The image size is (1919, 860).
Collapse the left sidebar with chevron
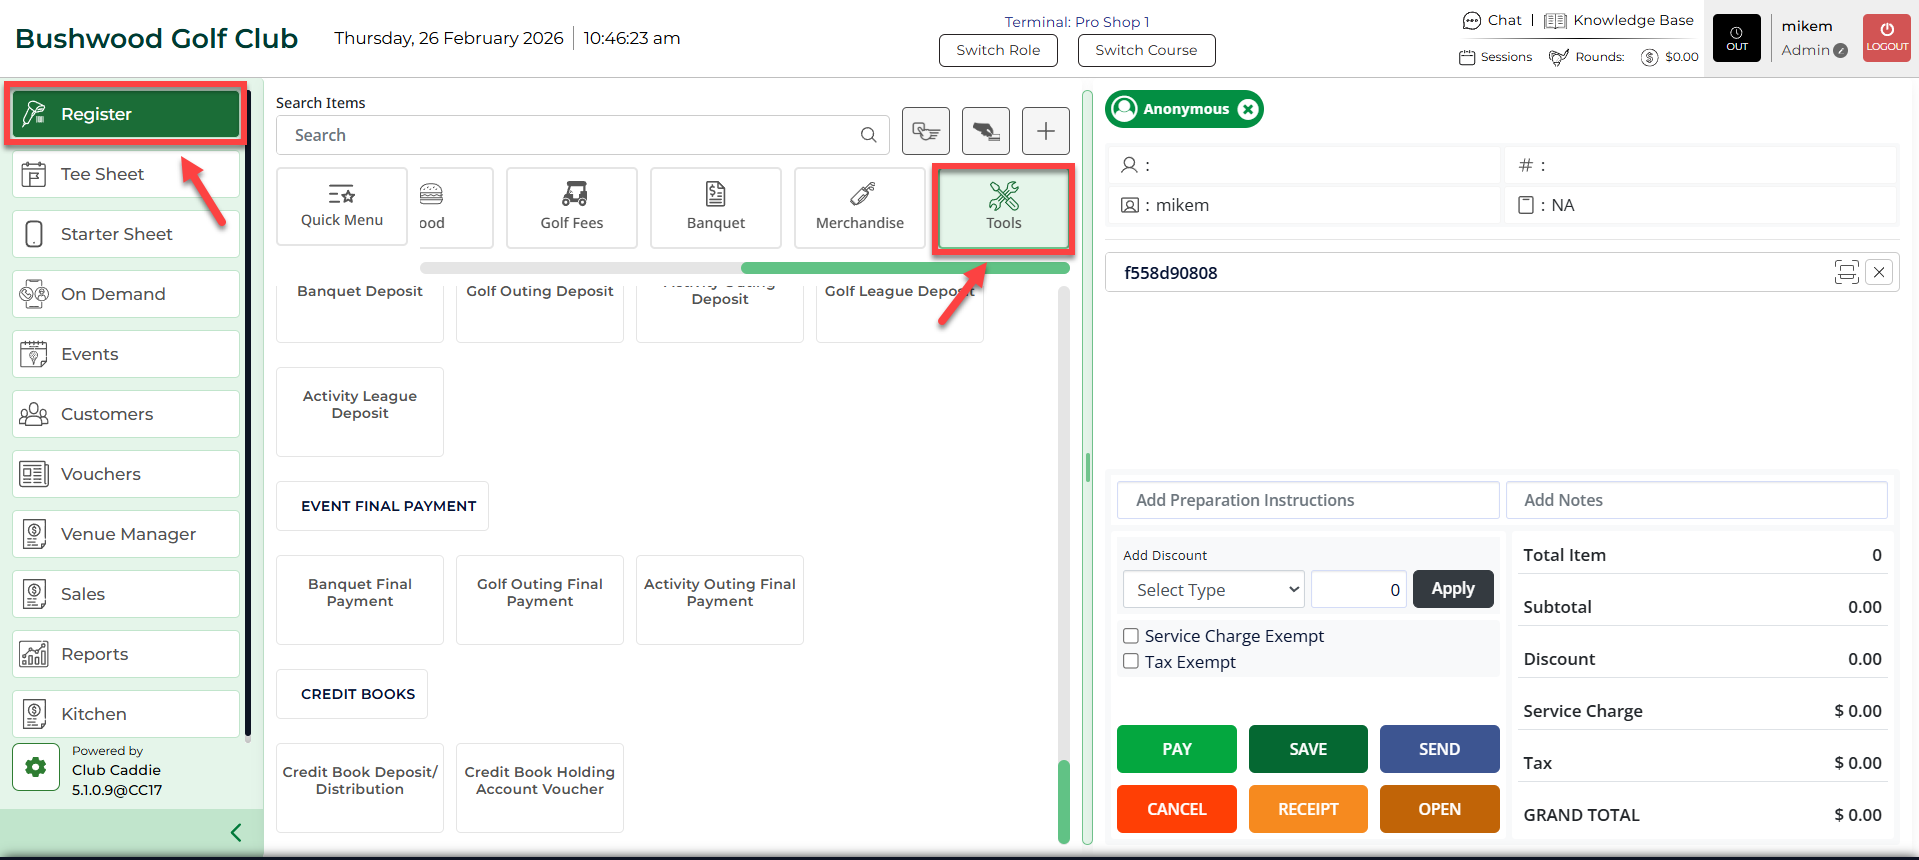pos(236,832)
